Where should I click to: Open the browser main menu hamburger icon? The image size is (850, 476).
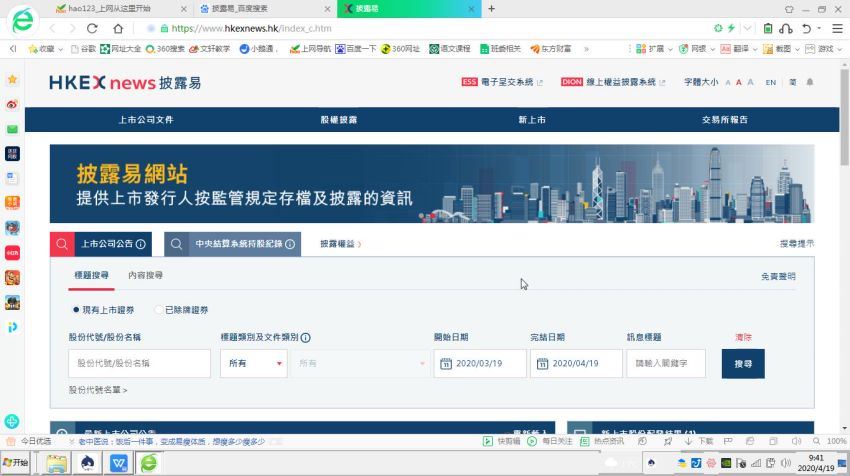click(x=838, y=29)
